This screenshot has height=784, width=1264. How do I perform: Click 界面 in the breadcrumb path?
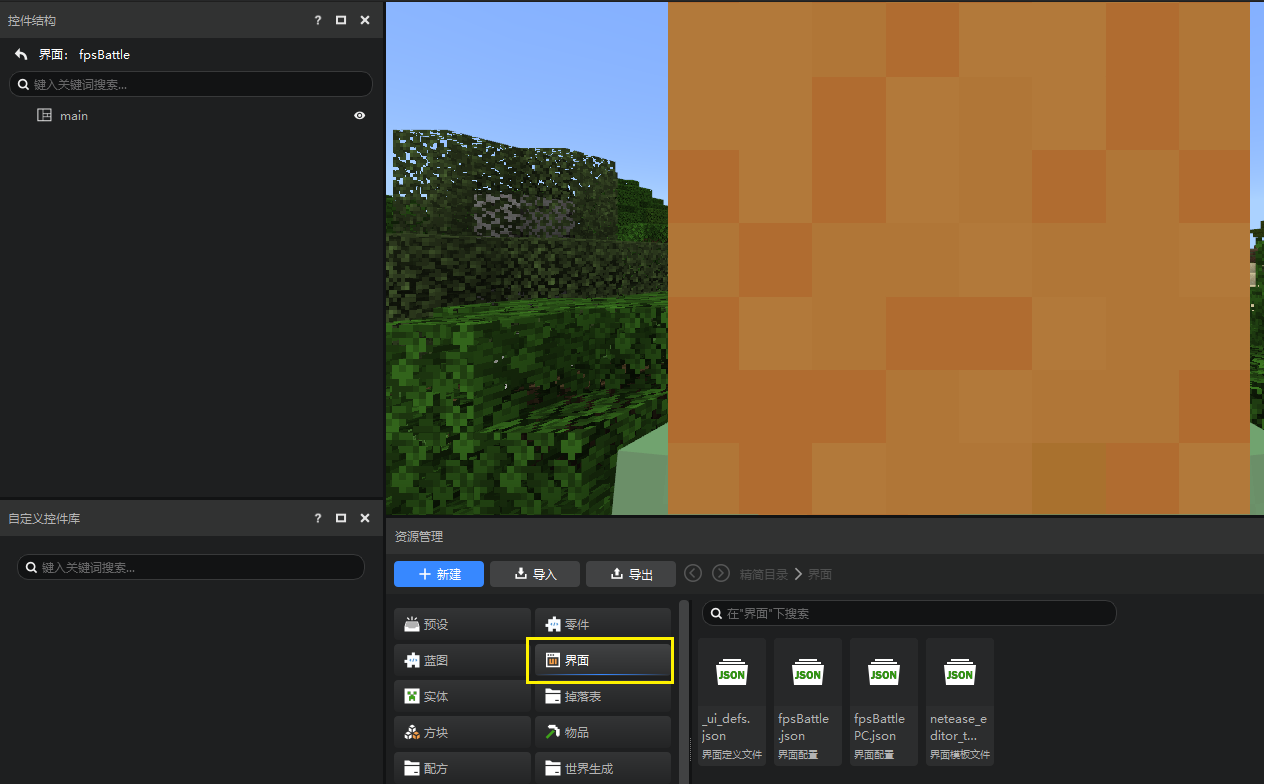point(820,574)
